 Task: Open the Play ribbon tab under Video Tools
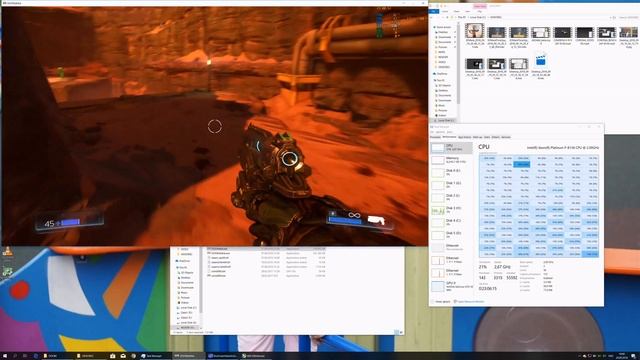(479, 11)
